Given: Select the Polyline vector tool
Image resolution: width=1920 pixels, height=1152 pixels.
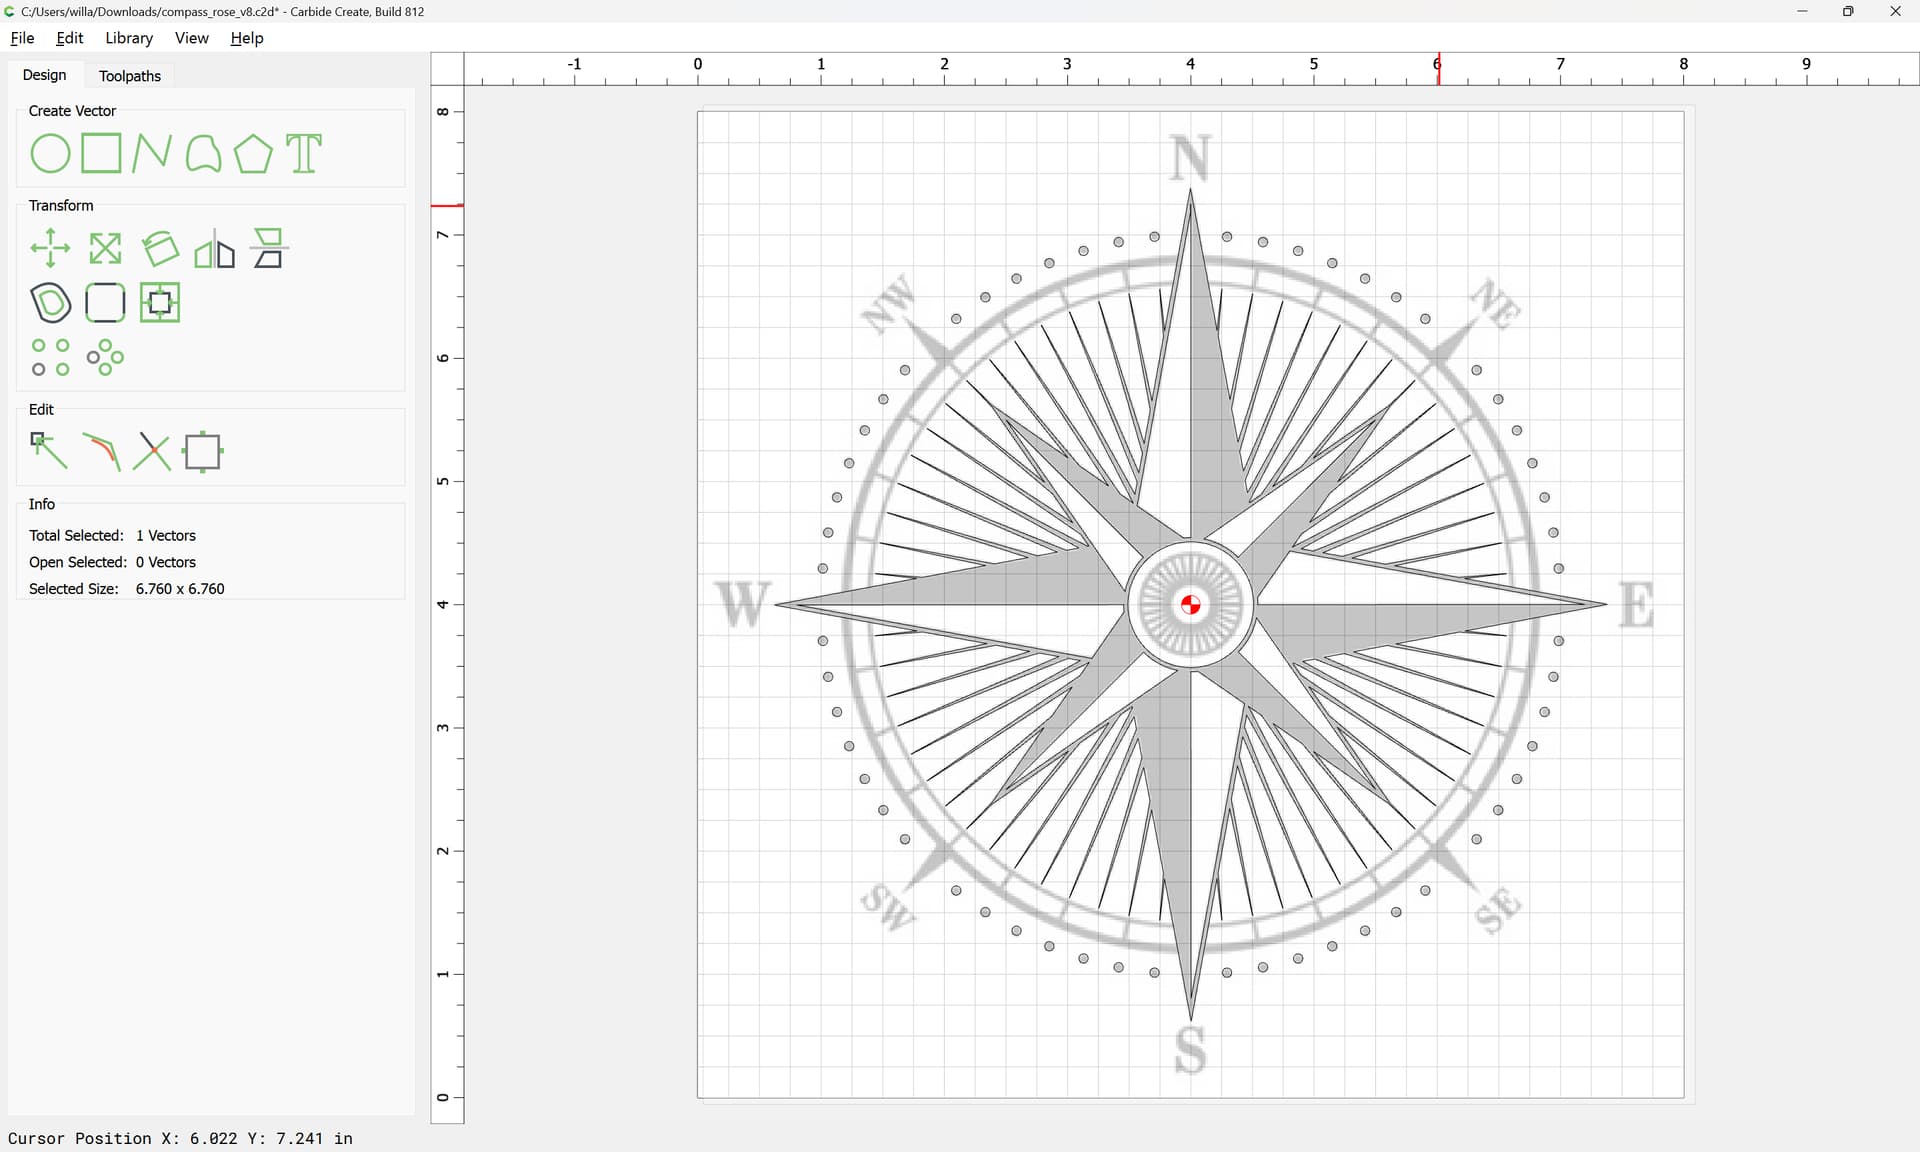Looking at the screenshot, I should pos(151,154).
